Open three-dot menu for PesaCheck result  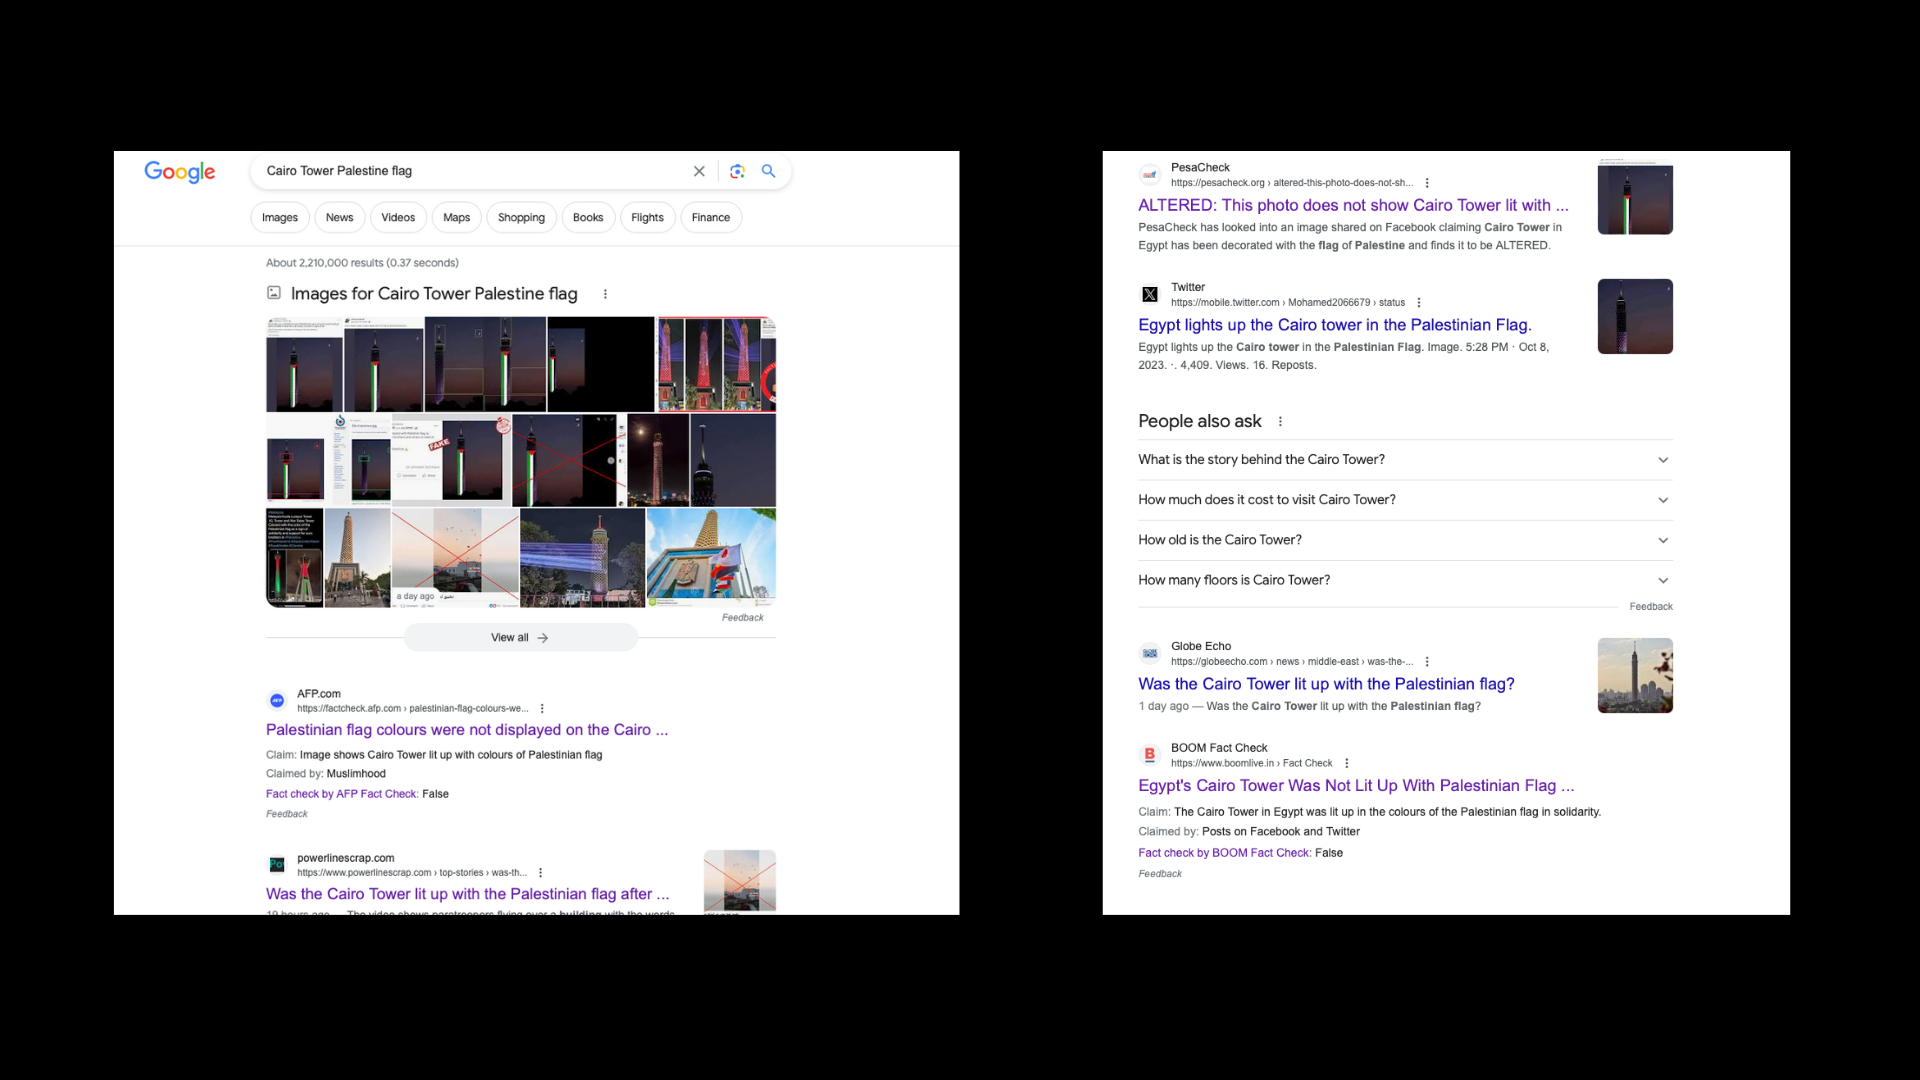[x=1427, y=183]
